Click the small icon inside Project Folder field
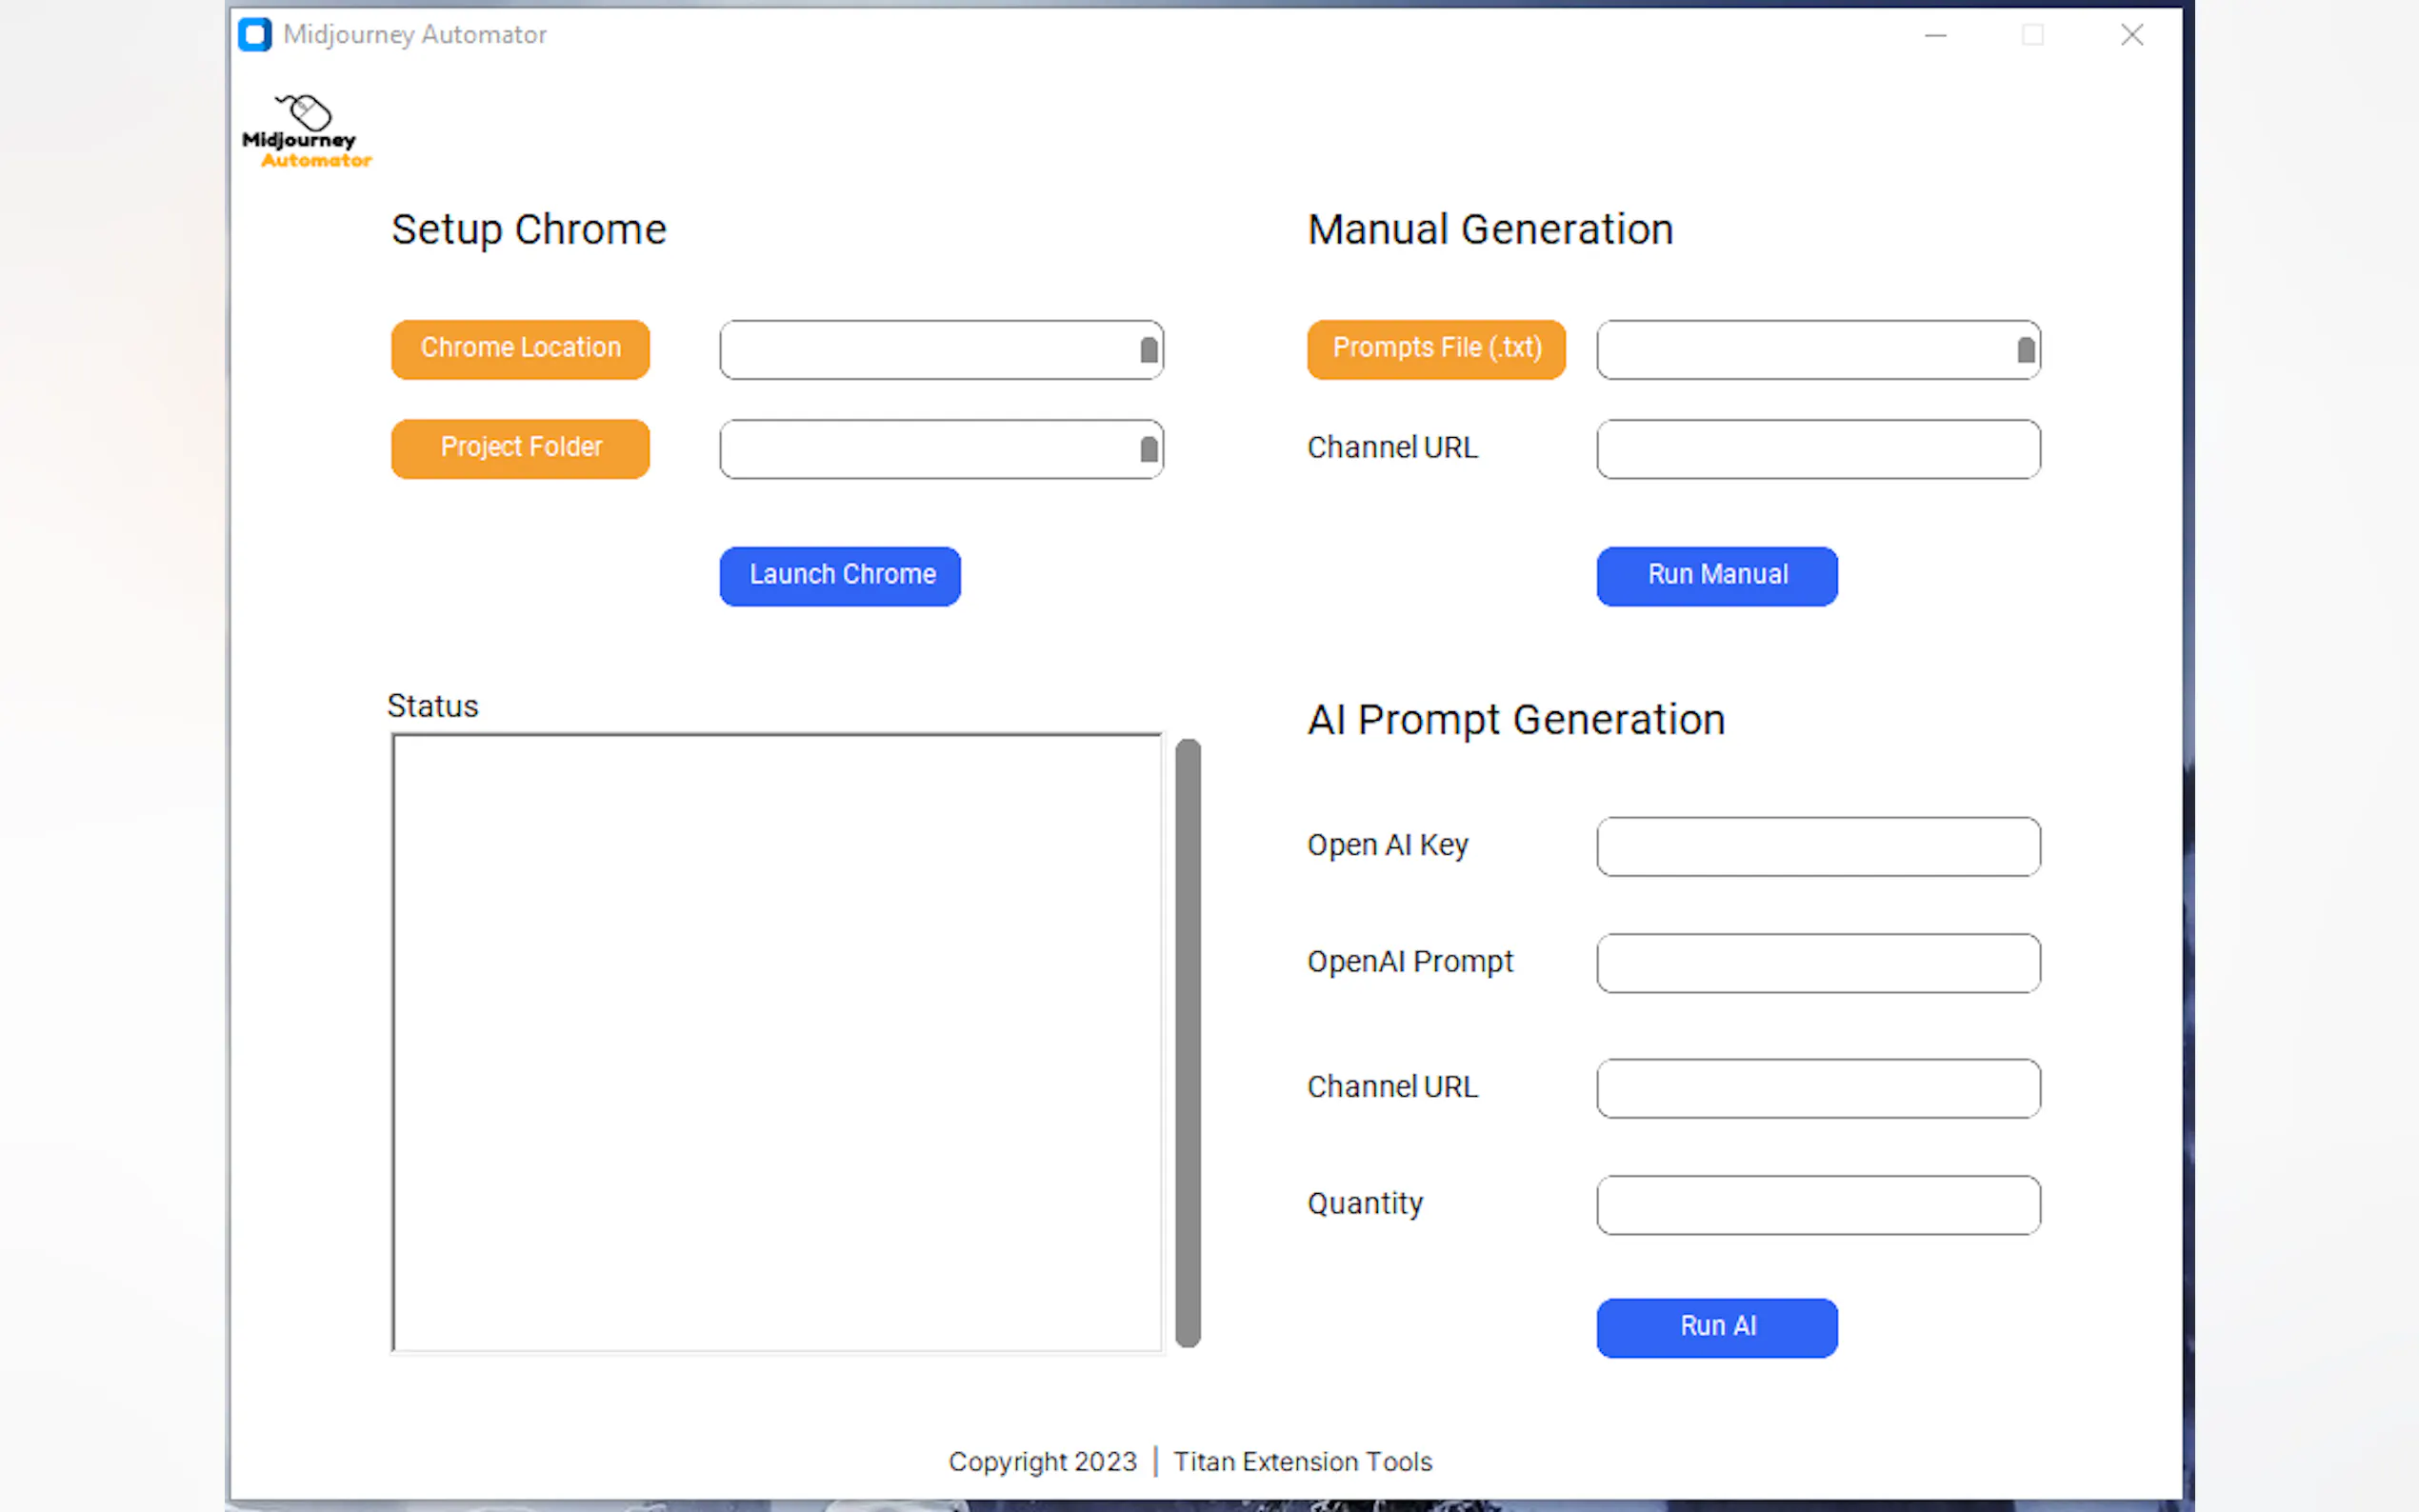 point(1148,450)
